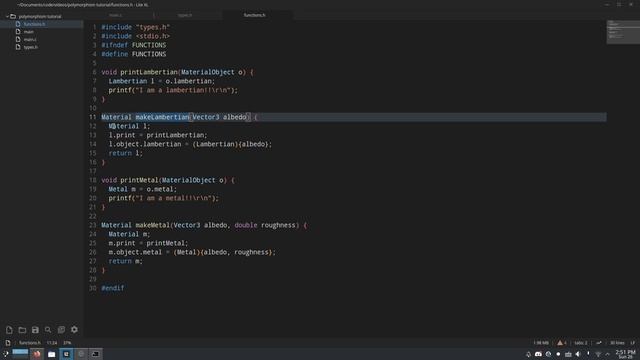Viewport: 640px width, 360px height.
Task: Click the document icon in the status bar
Action: click(8, 343)
